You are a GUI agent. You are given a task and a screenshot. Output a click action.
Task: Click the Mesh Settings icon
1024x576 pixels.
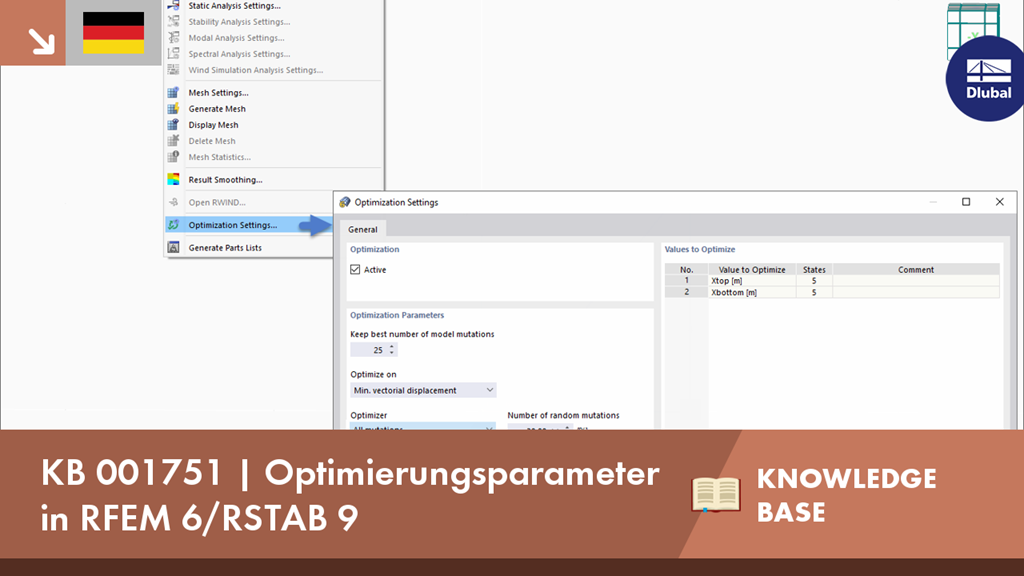[x=173, y=93]
